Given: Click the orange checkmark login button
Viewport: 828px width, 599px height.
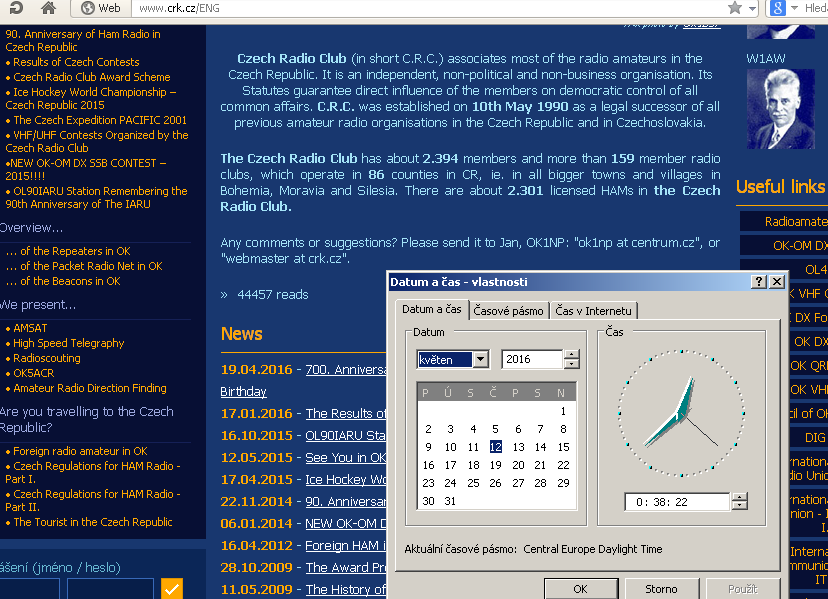Looking at the screenshot, I should pos(172,588).
